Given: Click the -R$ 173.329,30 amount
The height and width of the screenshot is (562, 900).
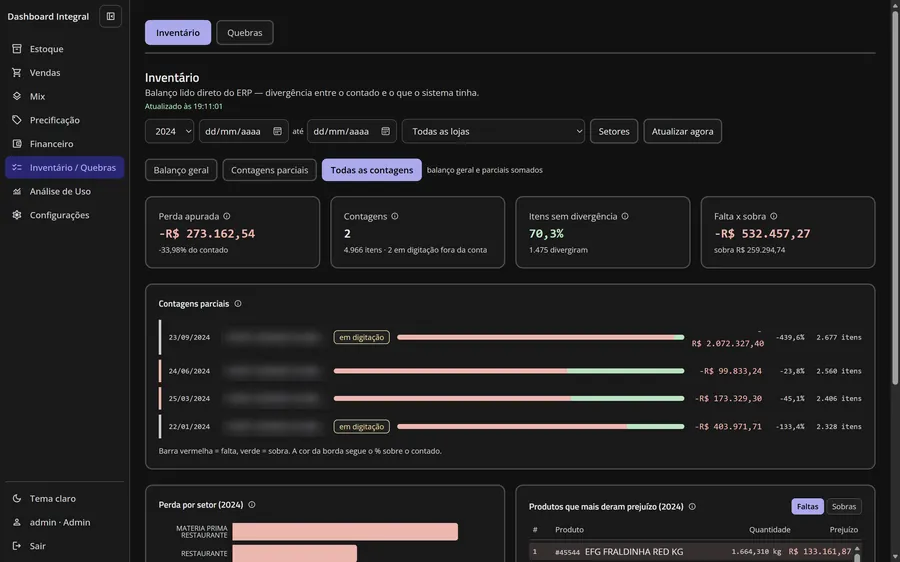Looking at the screenshot, I should click(728, 398).
